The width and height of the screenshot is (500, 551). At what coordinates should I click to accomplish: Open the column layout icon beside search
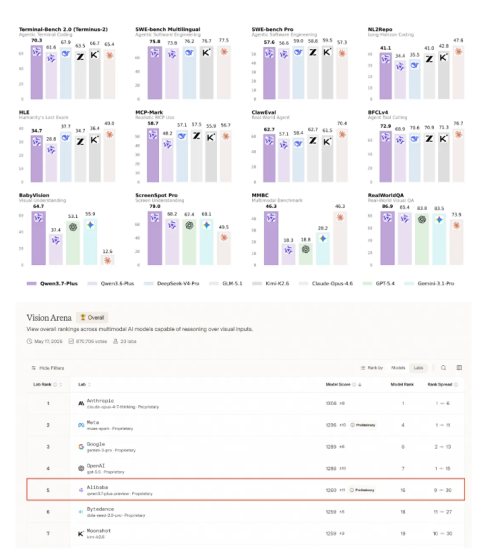click(459, 368)
